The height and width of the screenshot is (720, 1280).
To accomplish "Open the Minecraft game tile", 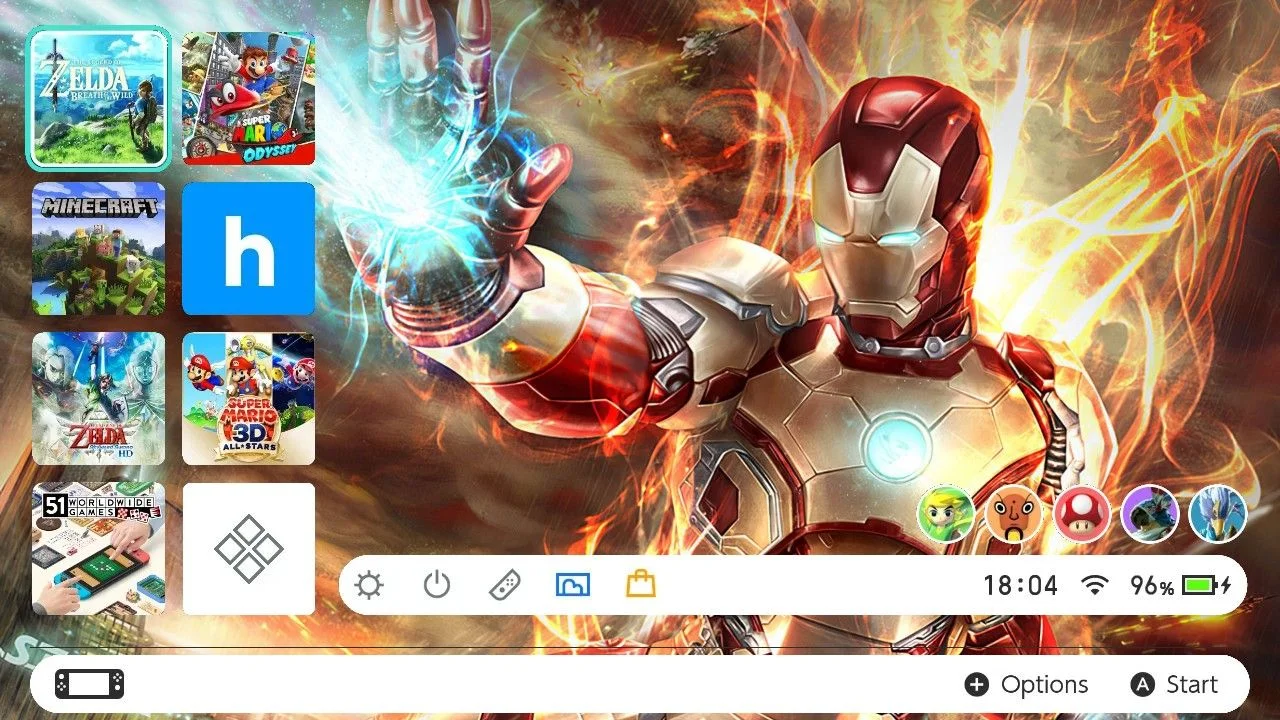I will click(x=99, y=249).
